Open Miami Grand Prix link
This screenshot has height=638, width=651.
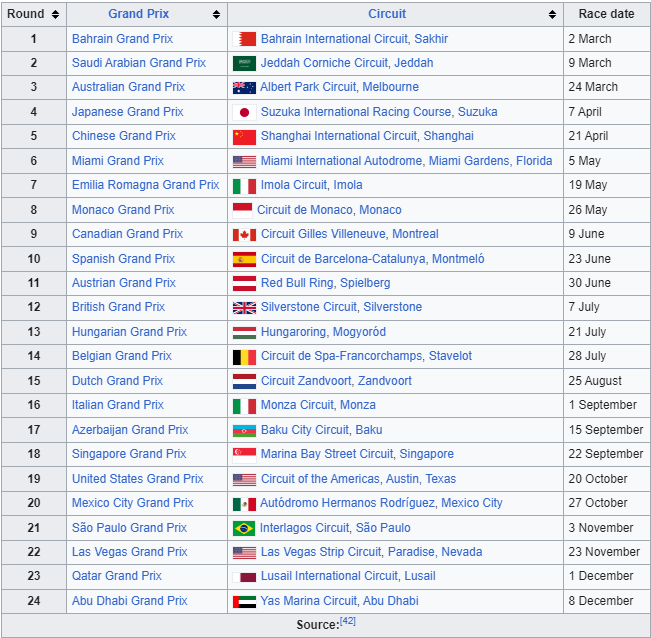[117, 161]
